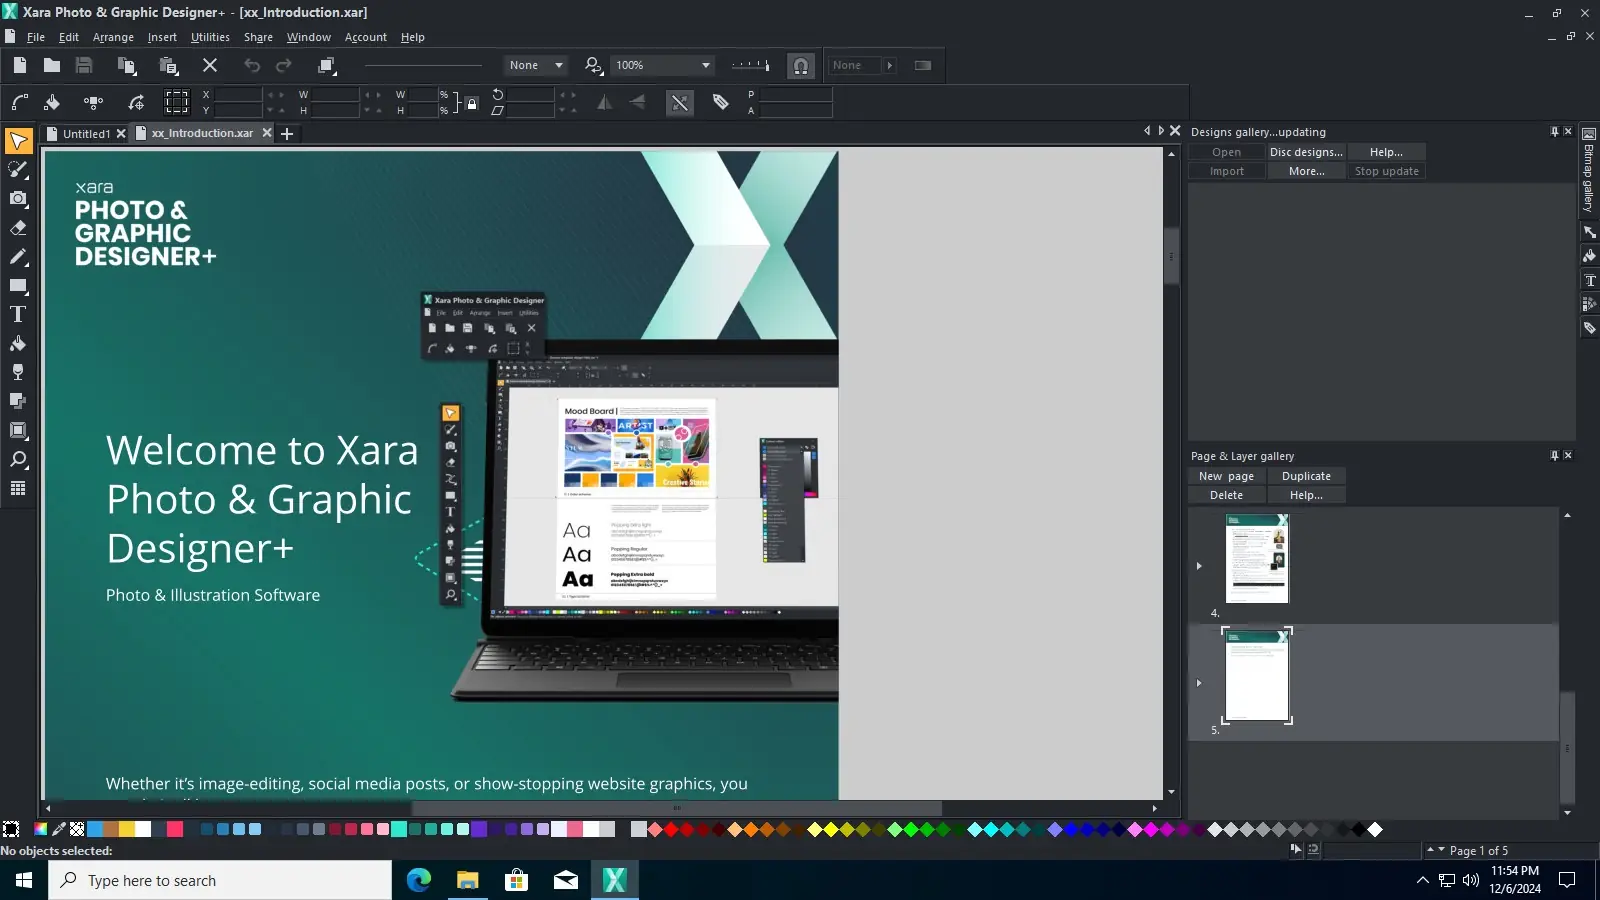Select the Zoom tool magnifier
This screenshot has height=900, width=1600.
click(x=18, y=460)
